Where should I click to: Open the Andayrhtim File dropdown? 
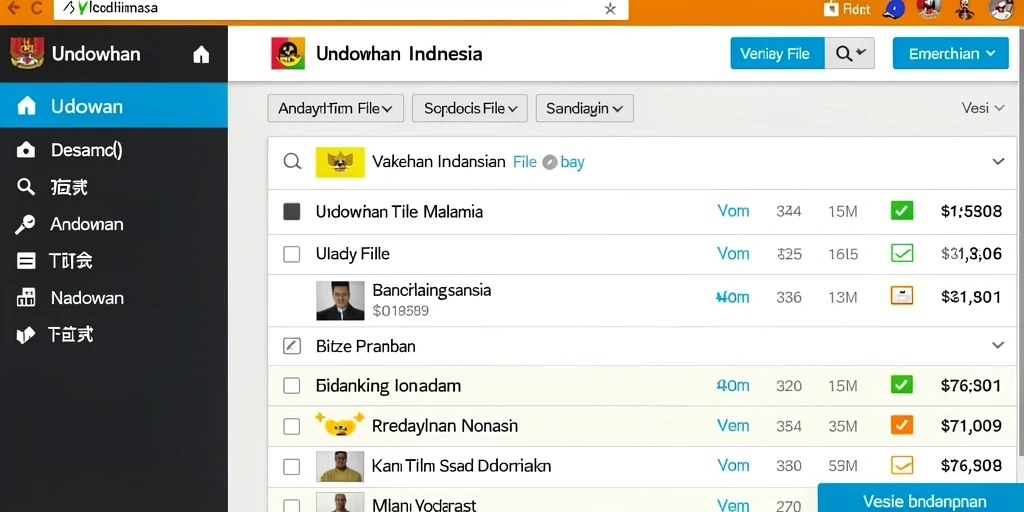click(x=336, y=108)
